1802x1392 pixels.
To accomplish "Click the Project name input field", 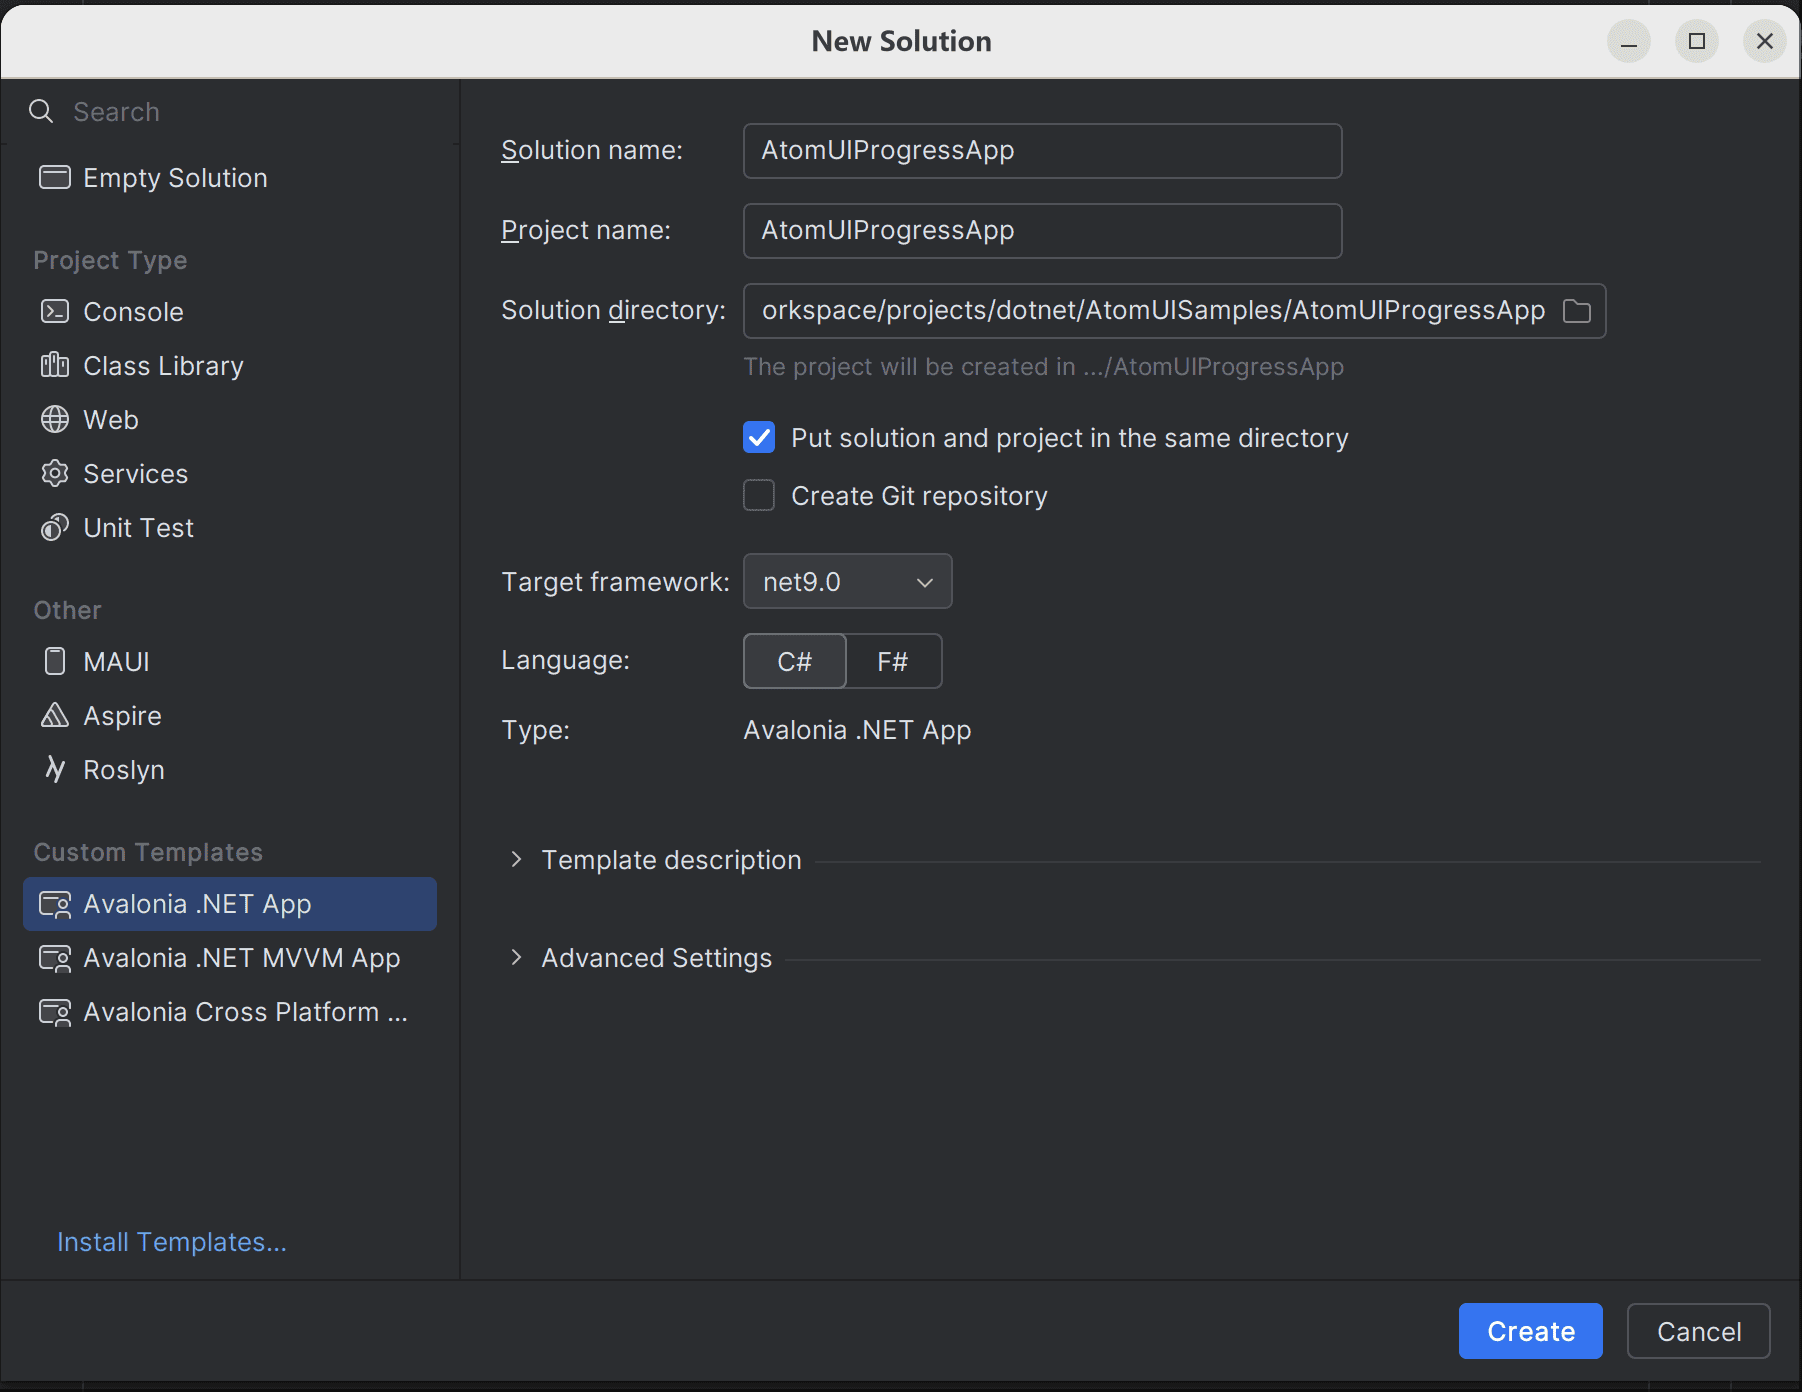I will pyautogui.click(x=1043, y=231).
